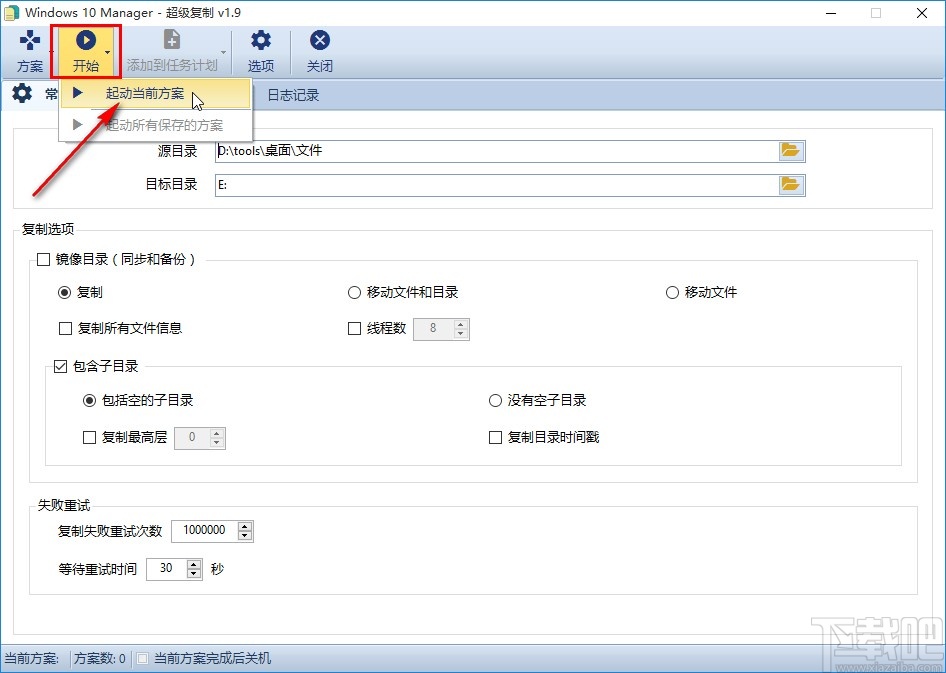Viewport: 946px width, 673px height.
Task: Enable the 镜像目录（同步和备份） checkbox
Action: [x=42, y=259]
